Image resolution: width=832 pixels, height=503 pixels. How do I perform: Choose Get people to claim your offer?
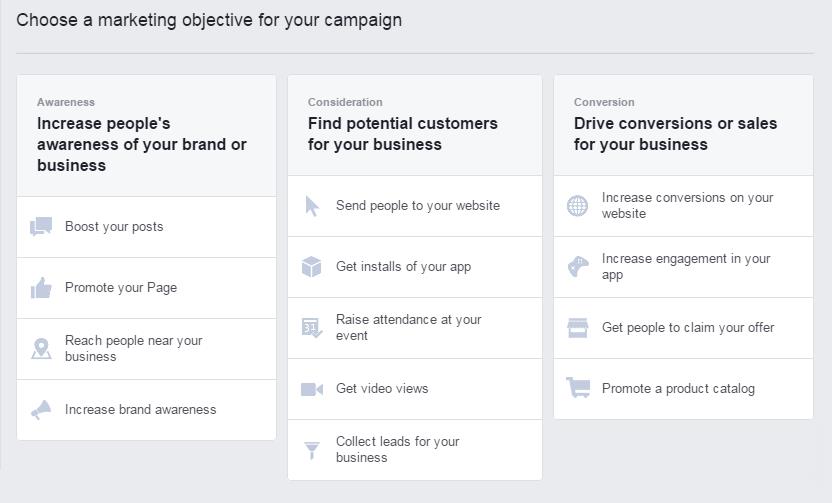683,328
